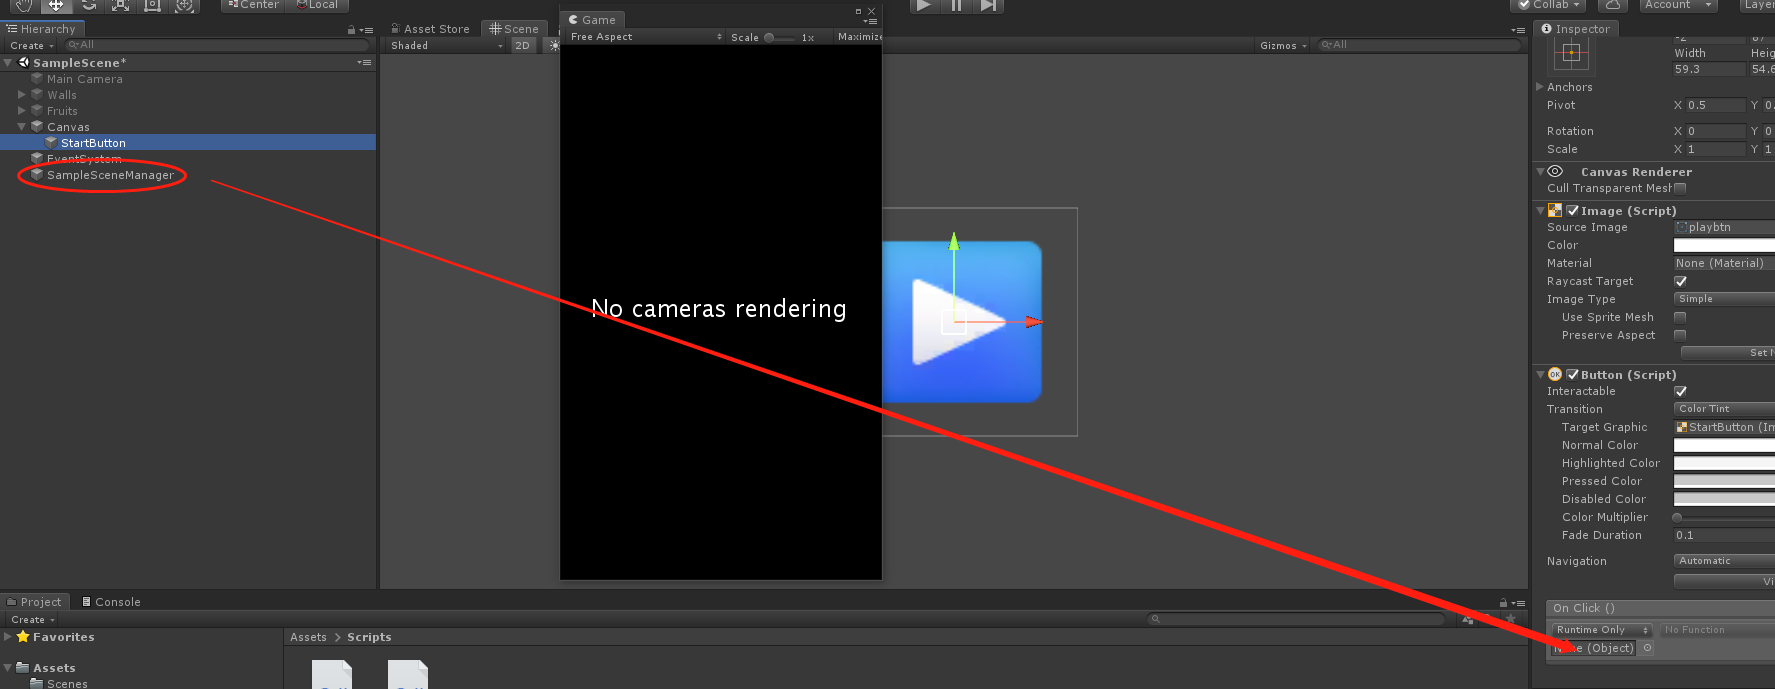Switch to the Scene tab
Screen dimensions: 1775x689
click(x=514, y=29)
